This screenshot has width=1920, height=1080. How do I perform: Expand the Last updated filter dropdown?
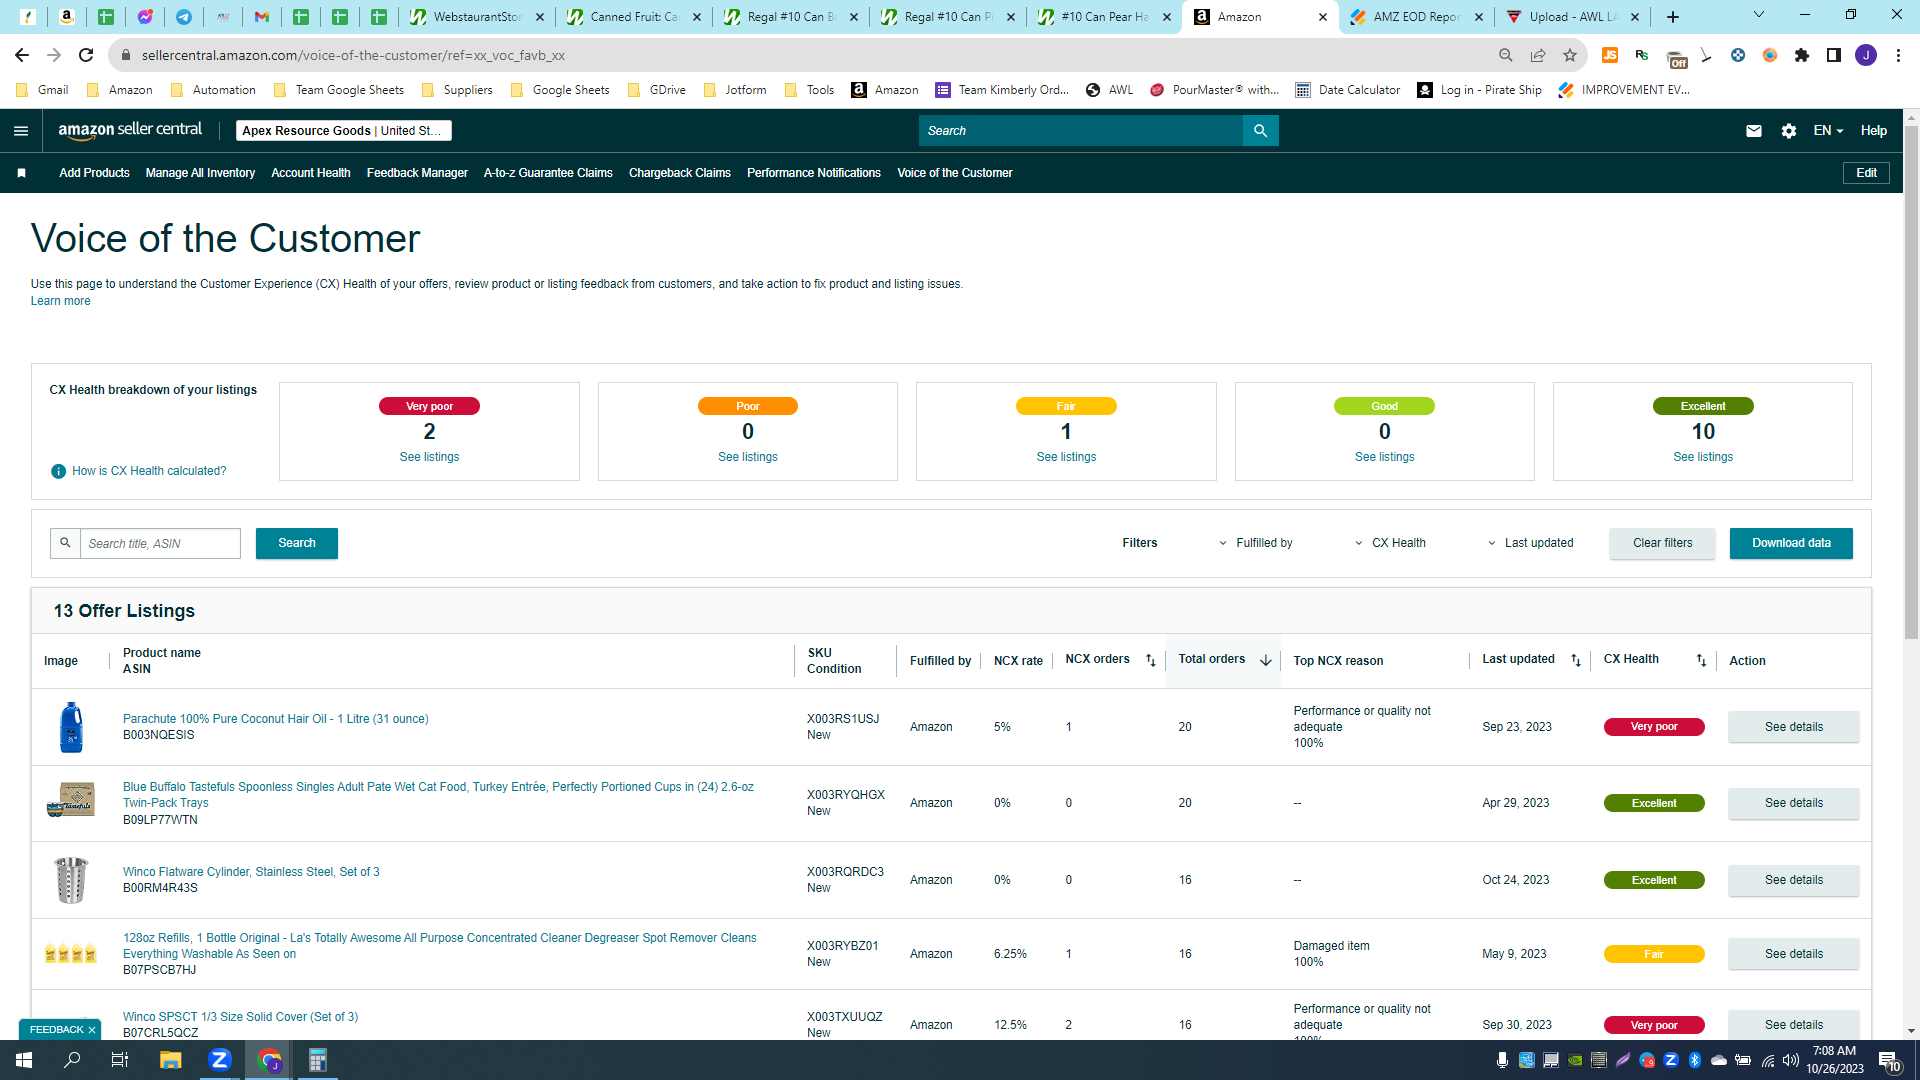click(1530, 543)
